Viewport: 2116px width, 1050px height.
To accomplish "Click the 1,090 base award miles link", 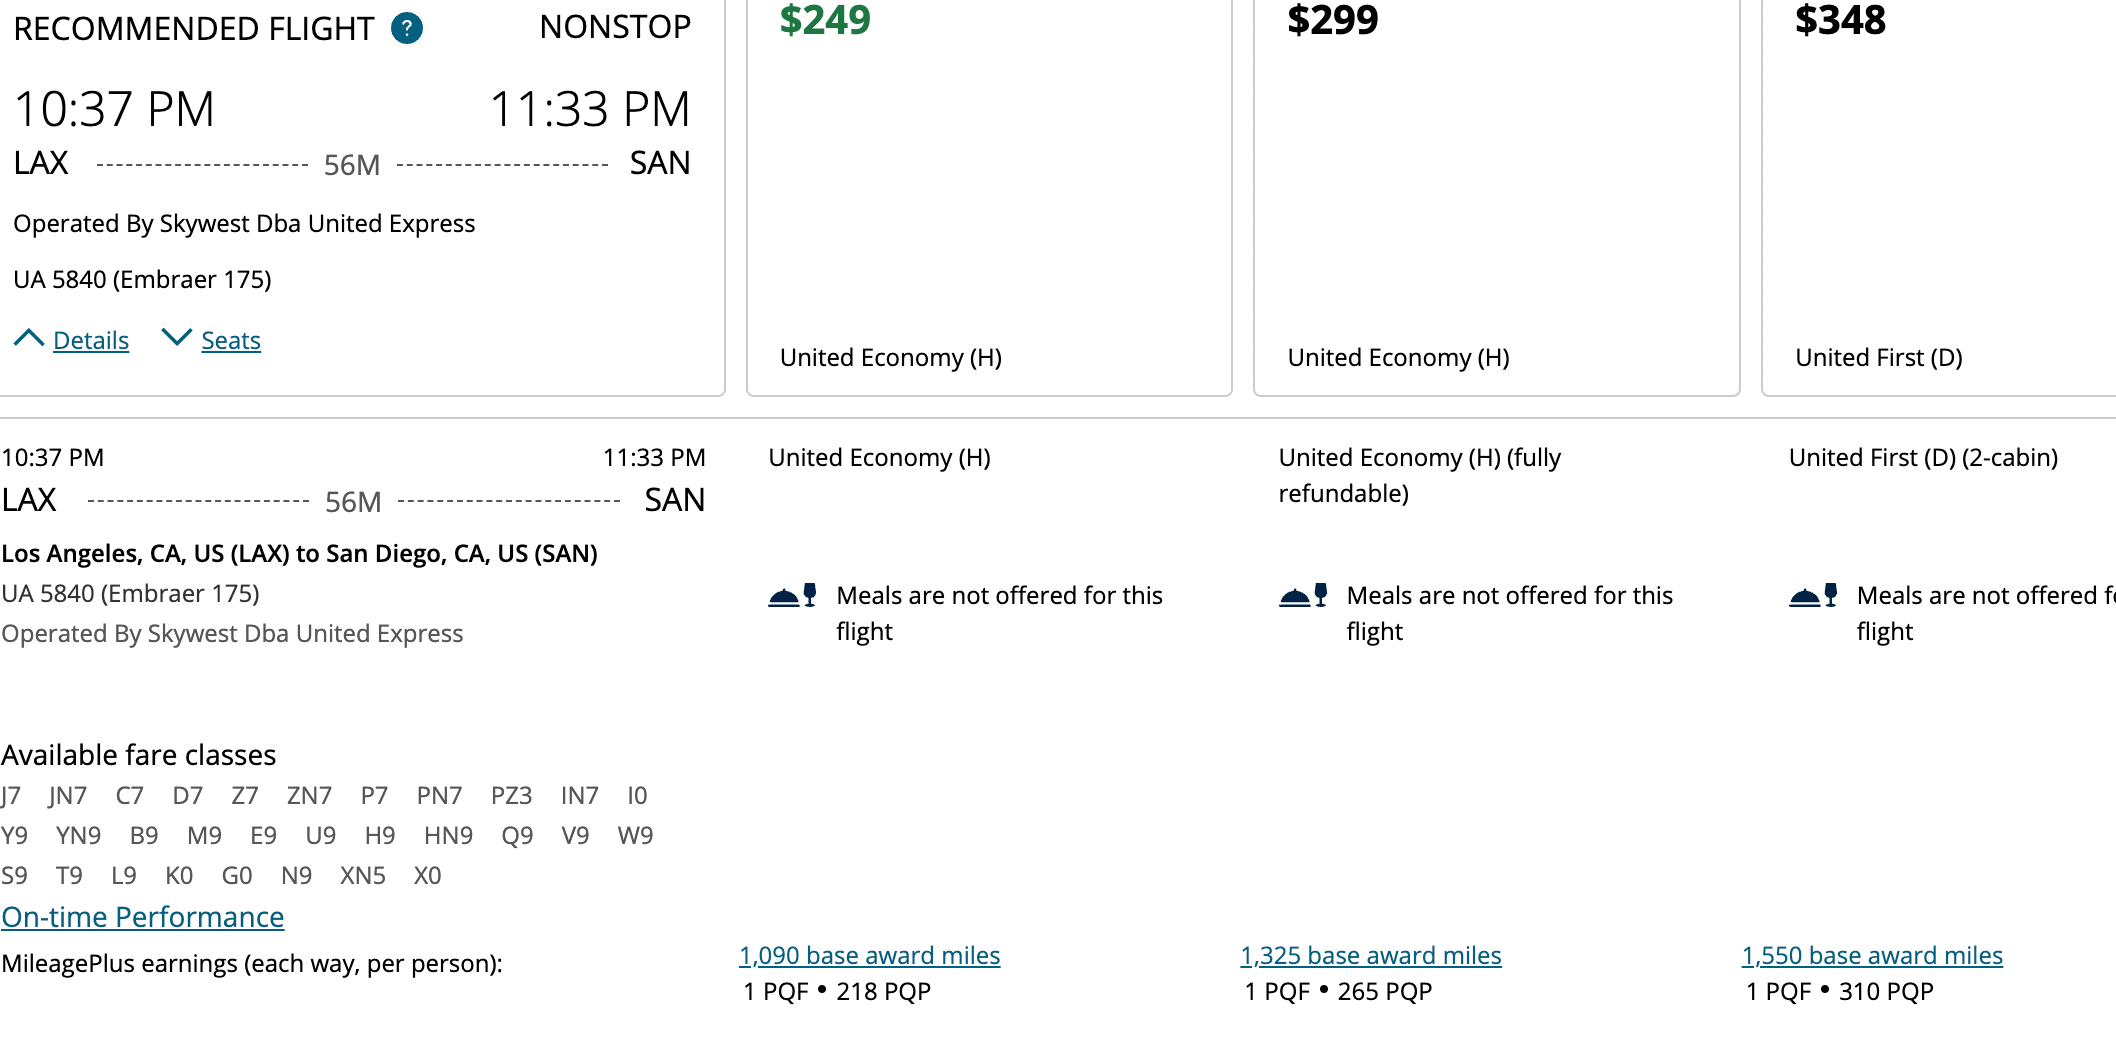I will click(869, 955).
